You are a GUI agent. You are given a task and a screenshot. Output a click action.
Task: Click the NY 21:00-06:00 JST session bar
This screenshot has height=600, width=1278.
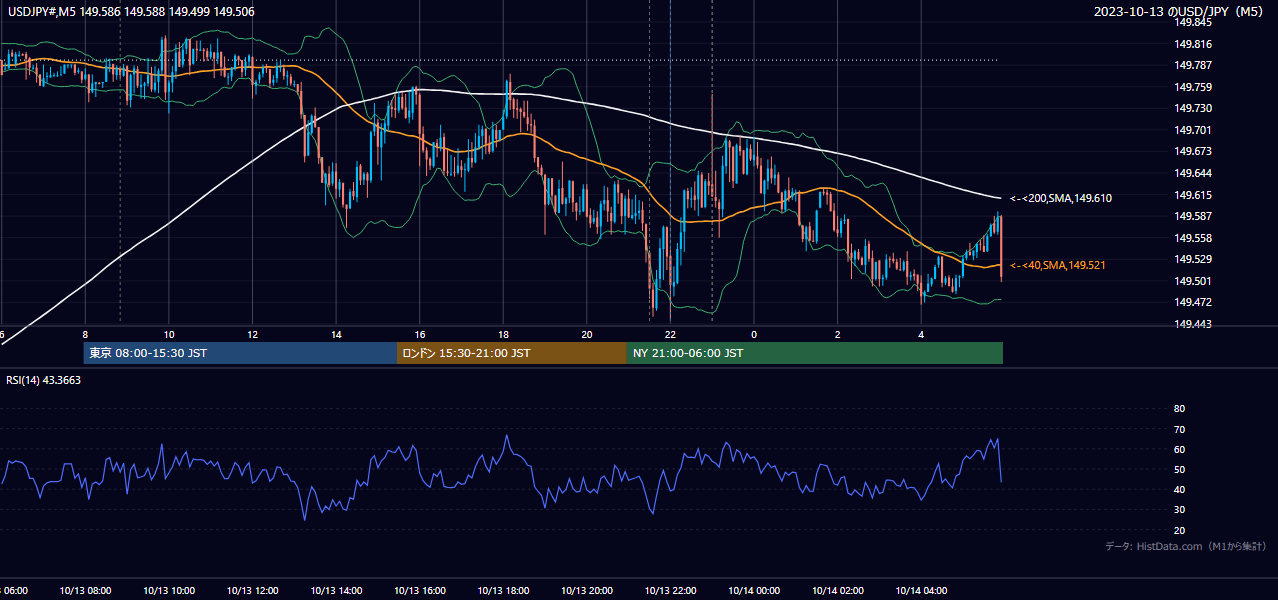[815, 353]
